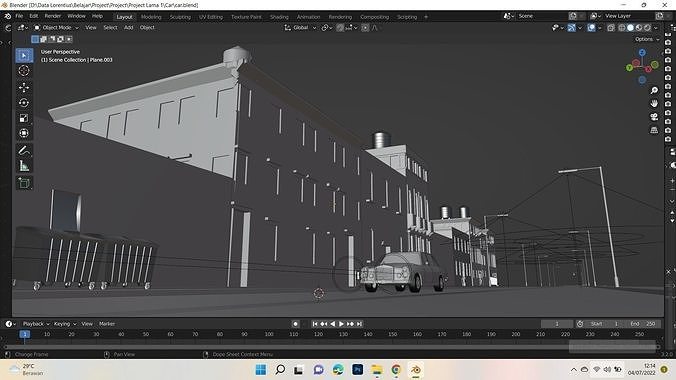Toggle proportional editing
Screen dimensions: 676x380
coord(365,28)
